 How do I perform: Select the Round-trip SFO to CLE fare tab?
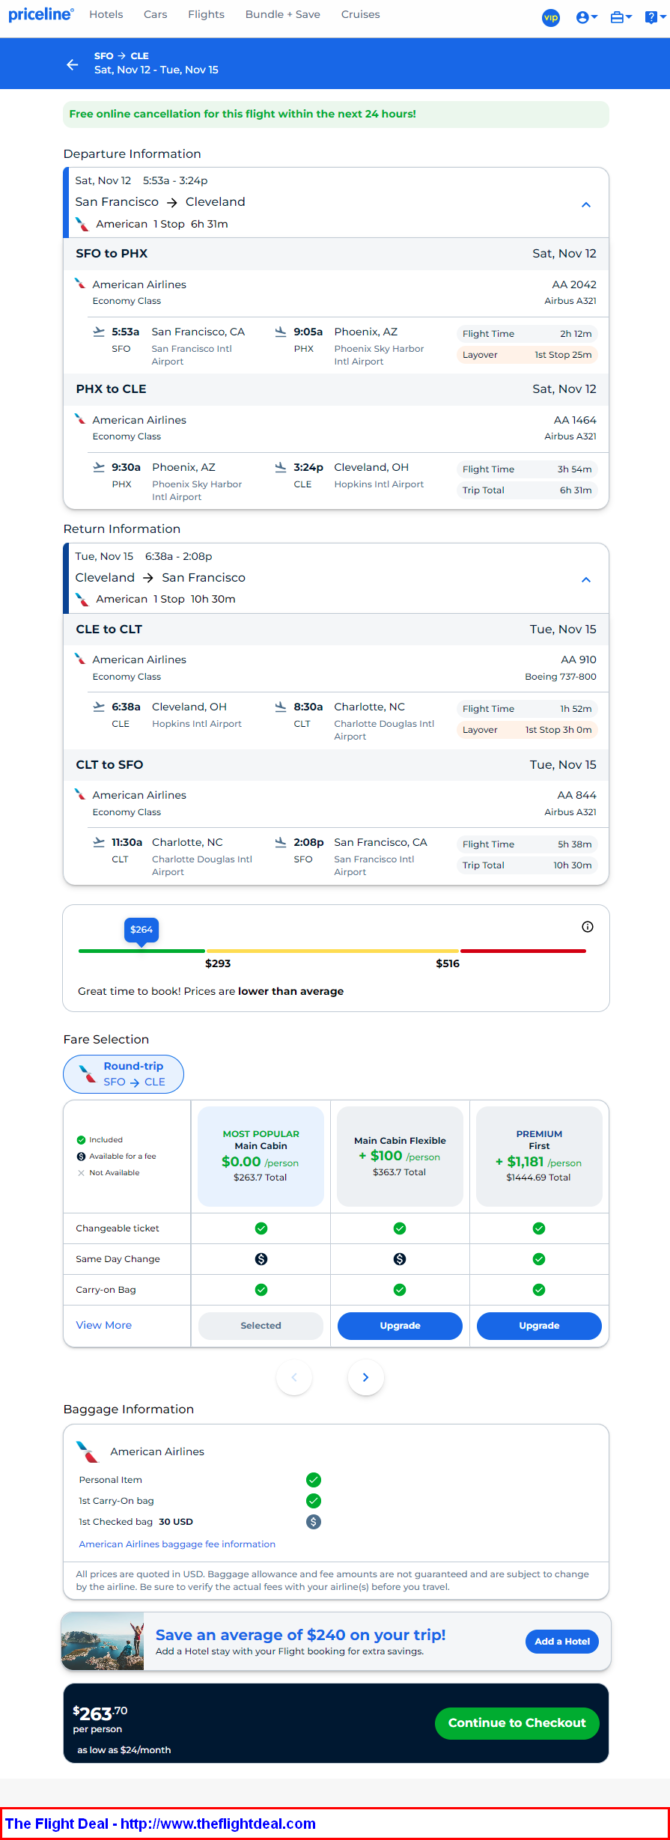click(x=123, y=1074)
